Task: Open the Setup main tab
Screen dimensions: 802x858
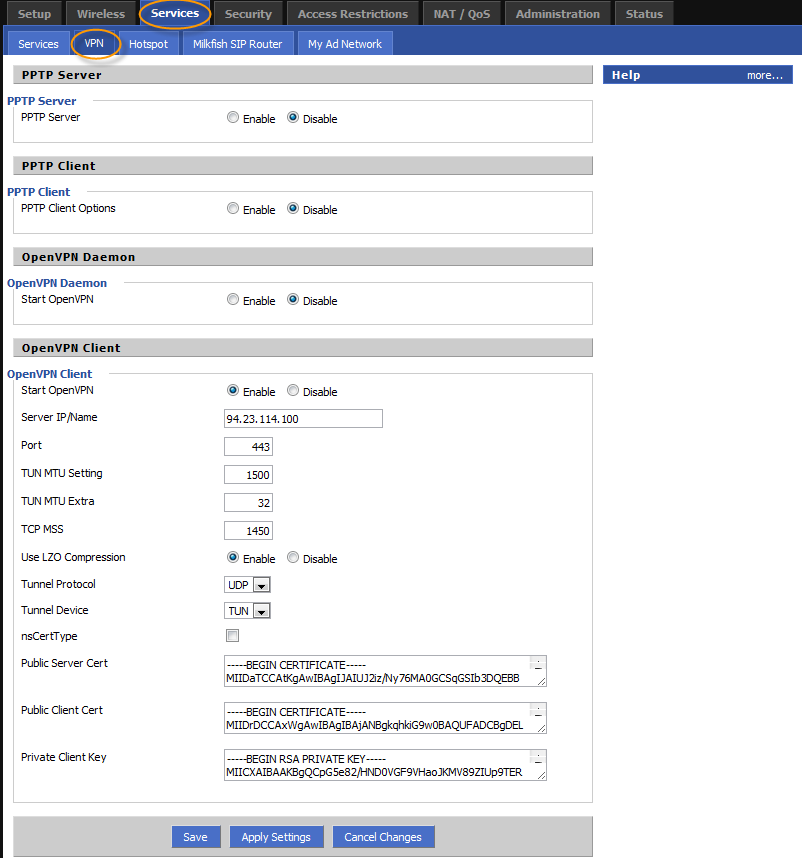Action: pos(34,14)
